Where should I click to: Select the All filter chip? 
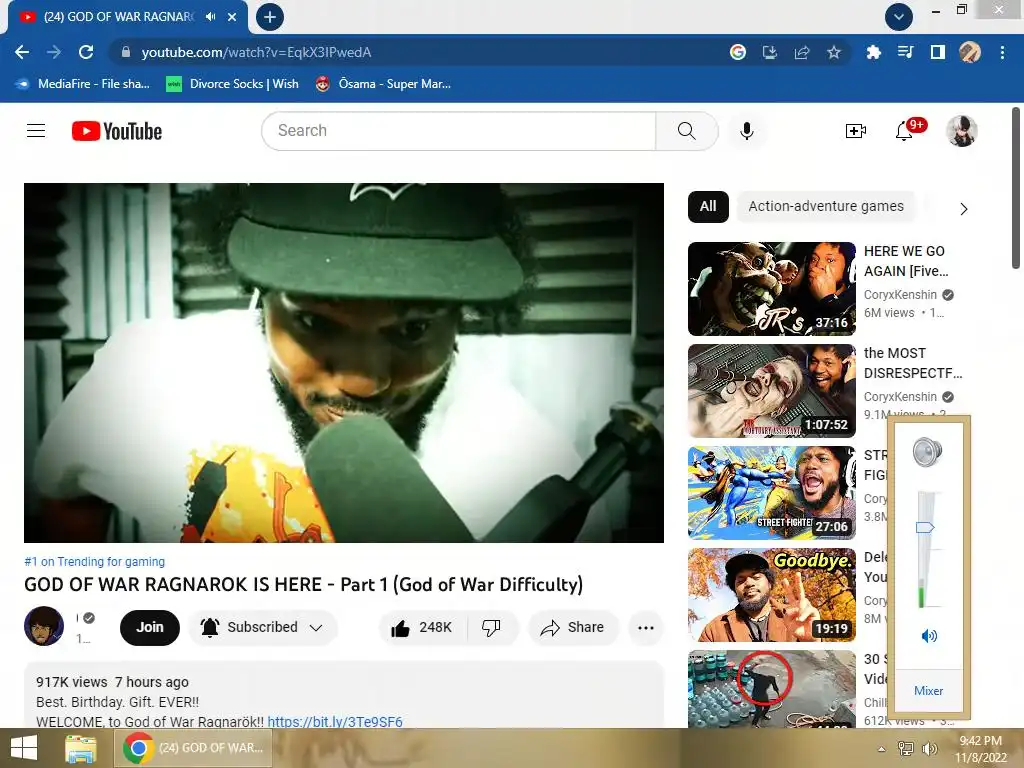coord(708,206)
